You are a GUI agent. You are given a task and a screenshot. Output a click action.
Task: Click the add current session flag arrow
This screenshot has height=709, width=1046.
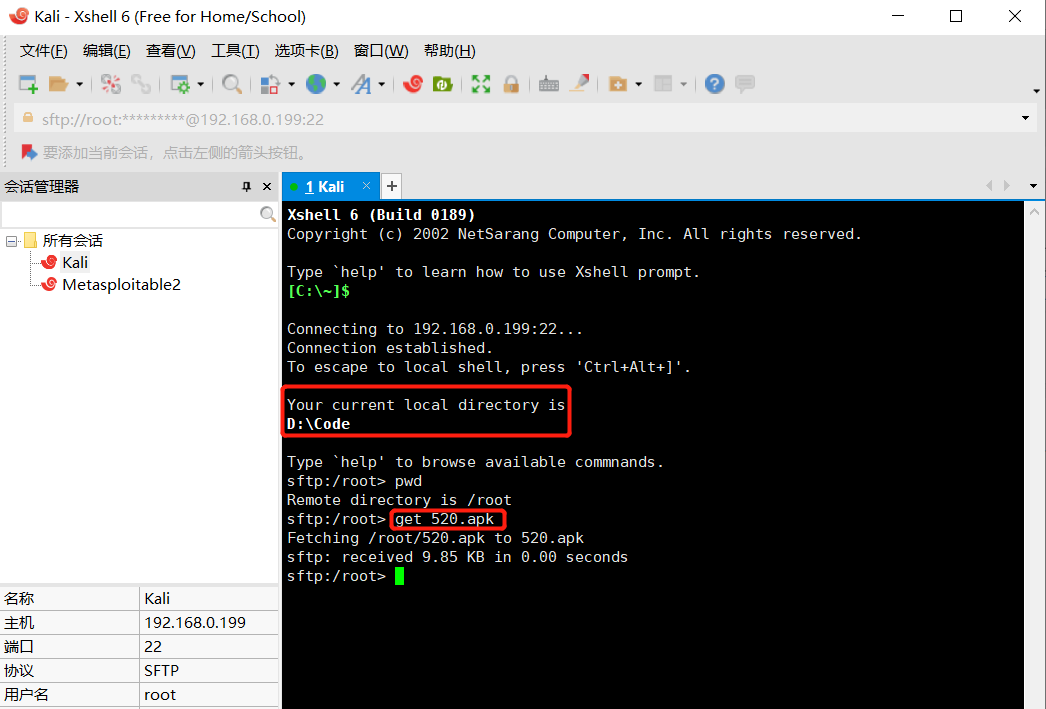tap(29, 153)
